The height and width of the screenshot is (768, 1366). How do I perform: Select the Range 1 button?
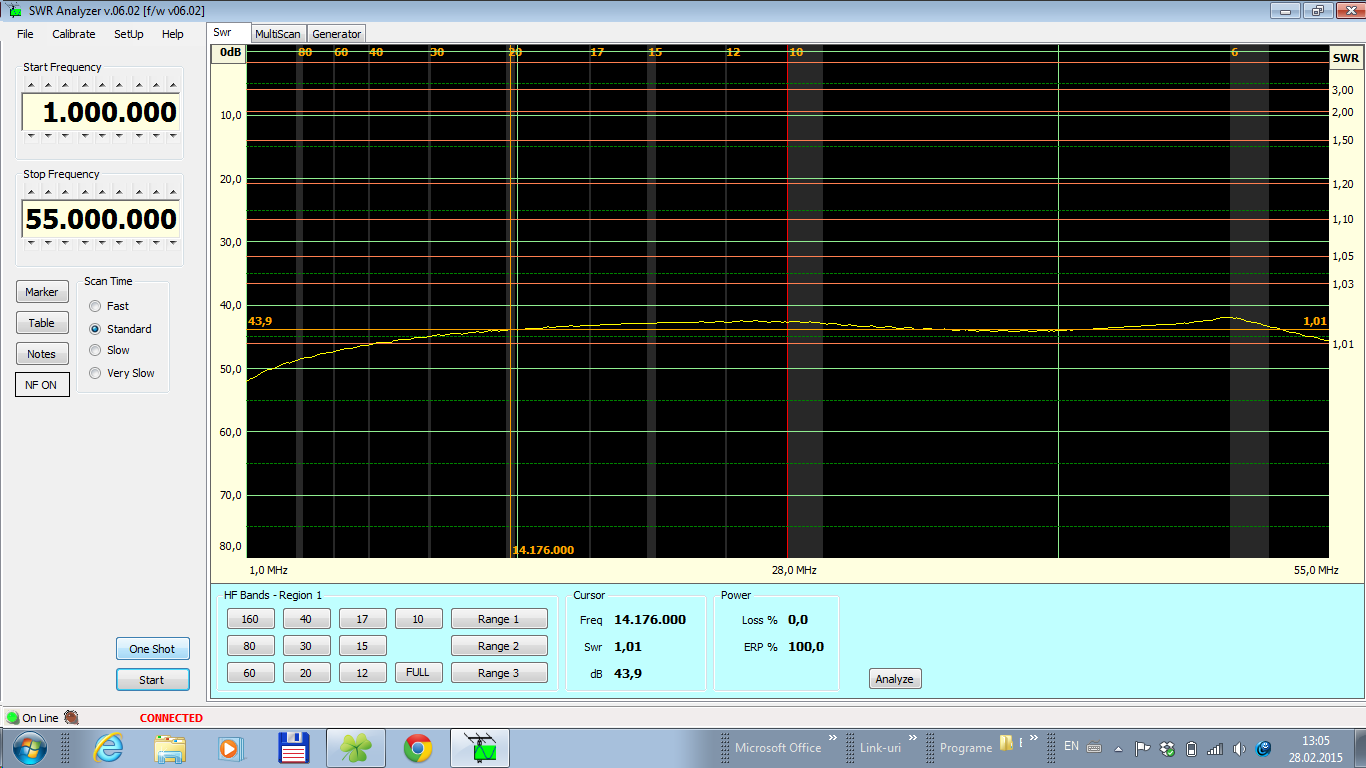coord(499,619)
